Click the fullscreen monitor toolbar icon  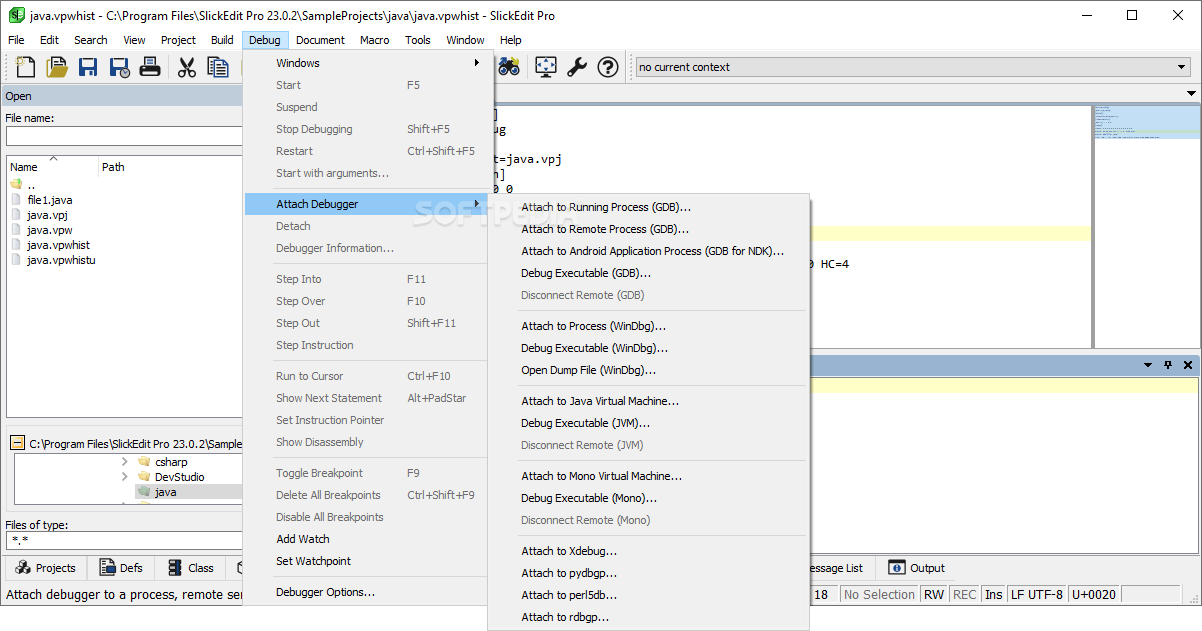(545, 67)
